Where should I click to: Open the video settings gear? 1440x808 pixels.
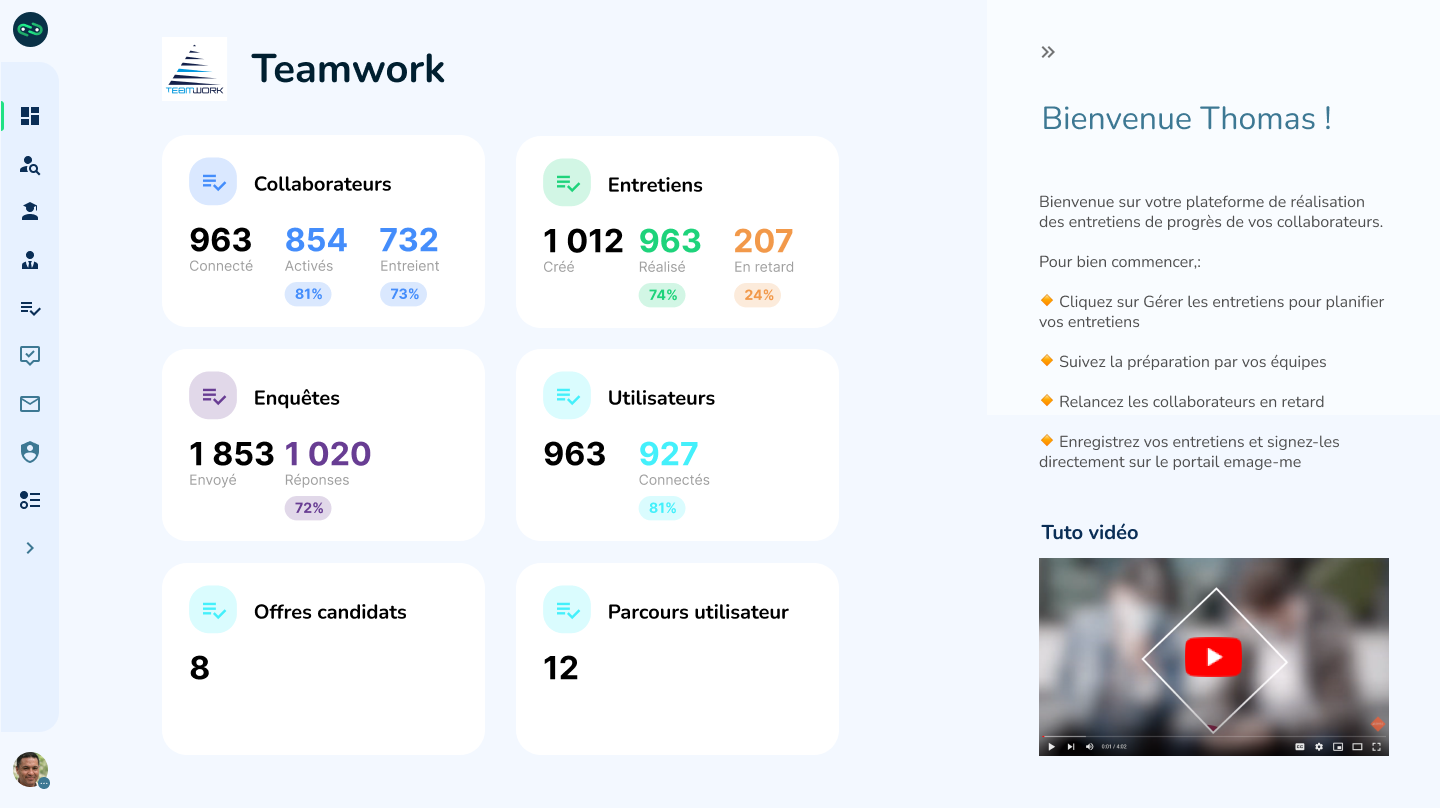(x=1319, y=747)
